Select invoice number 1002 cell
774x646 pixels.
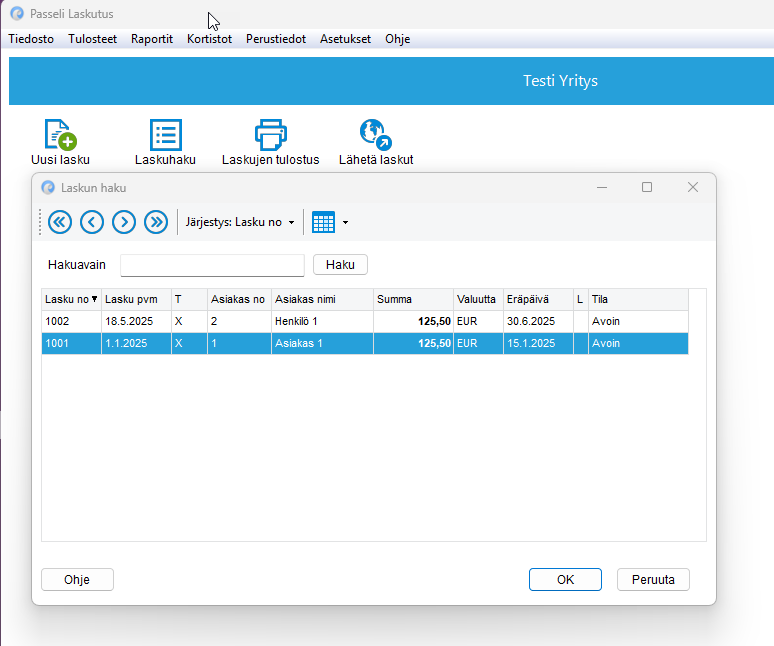[72, 321]
